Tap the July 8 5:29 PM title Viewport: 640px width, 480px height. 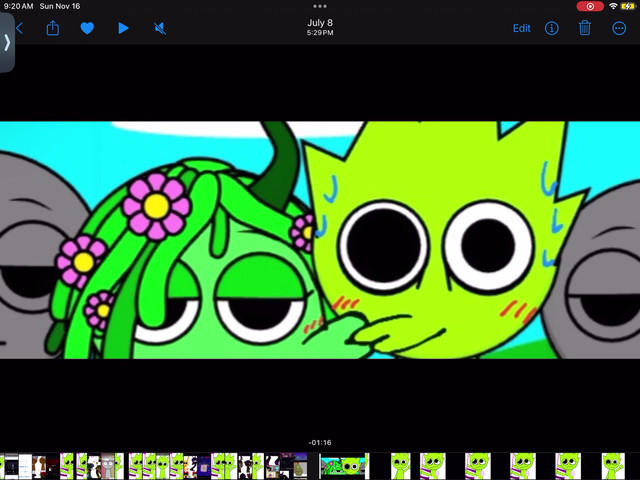pyautogui.click(x=320, y=27)
